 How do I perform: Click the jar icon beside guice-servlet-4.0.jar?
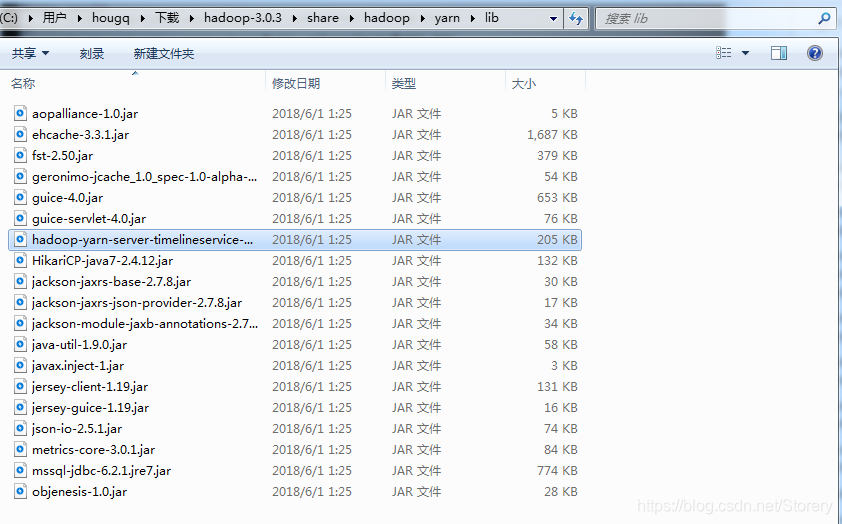[x=20, y=218]
